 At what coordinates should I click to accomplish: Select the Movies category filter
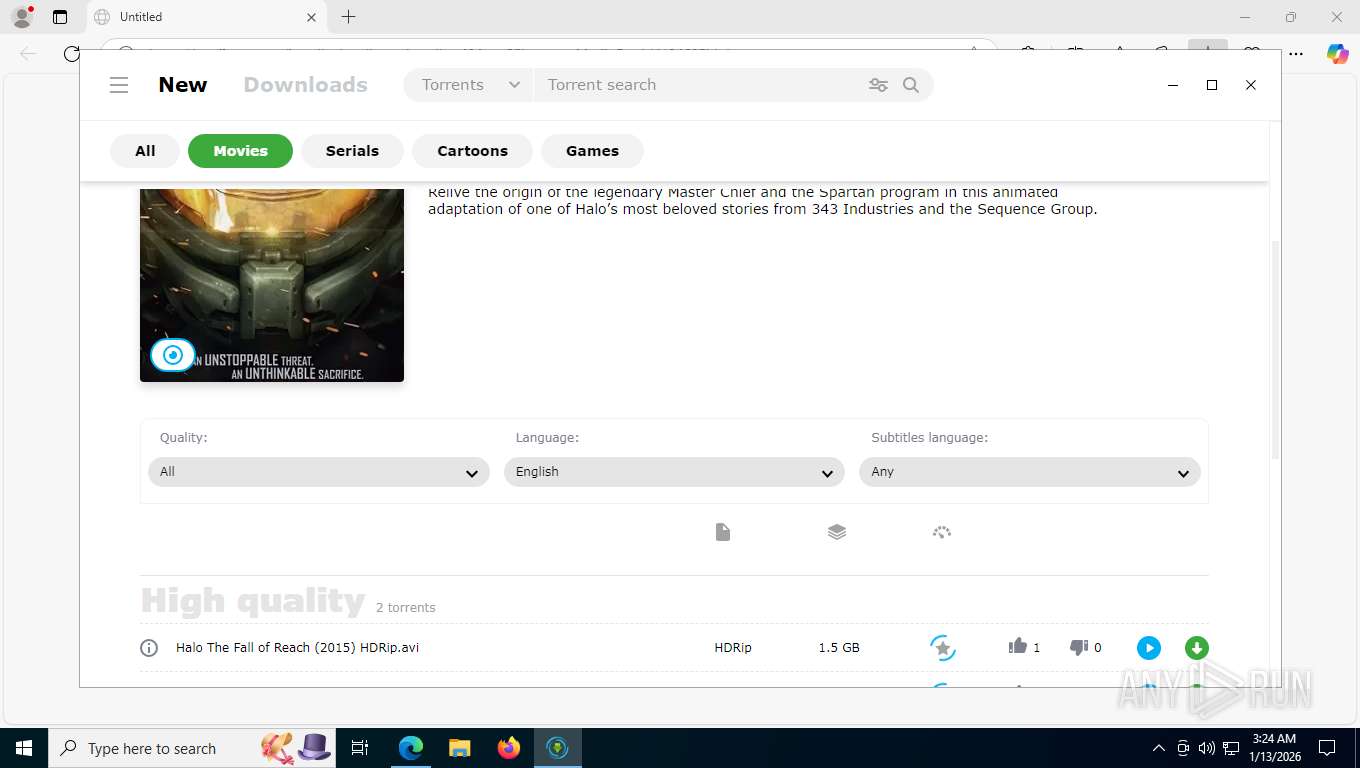click(x=240, y=151)
